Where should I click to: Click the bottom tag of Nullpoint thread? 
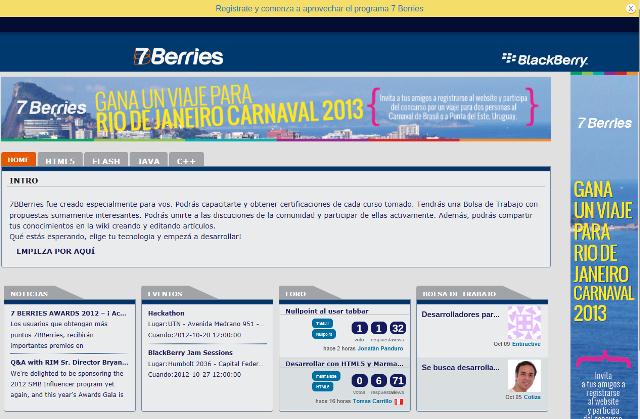pyautogui.click(x=324, y=334)
